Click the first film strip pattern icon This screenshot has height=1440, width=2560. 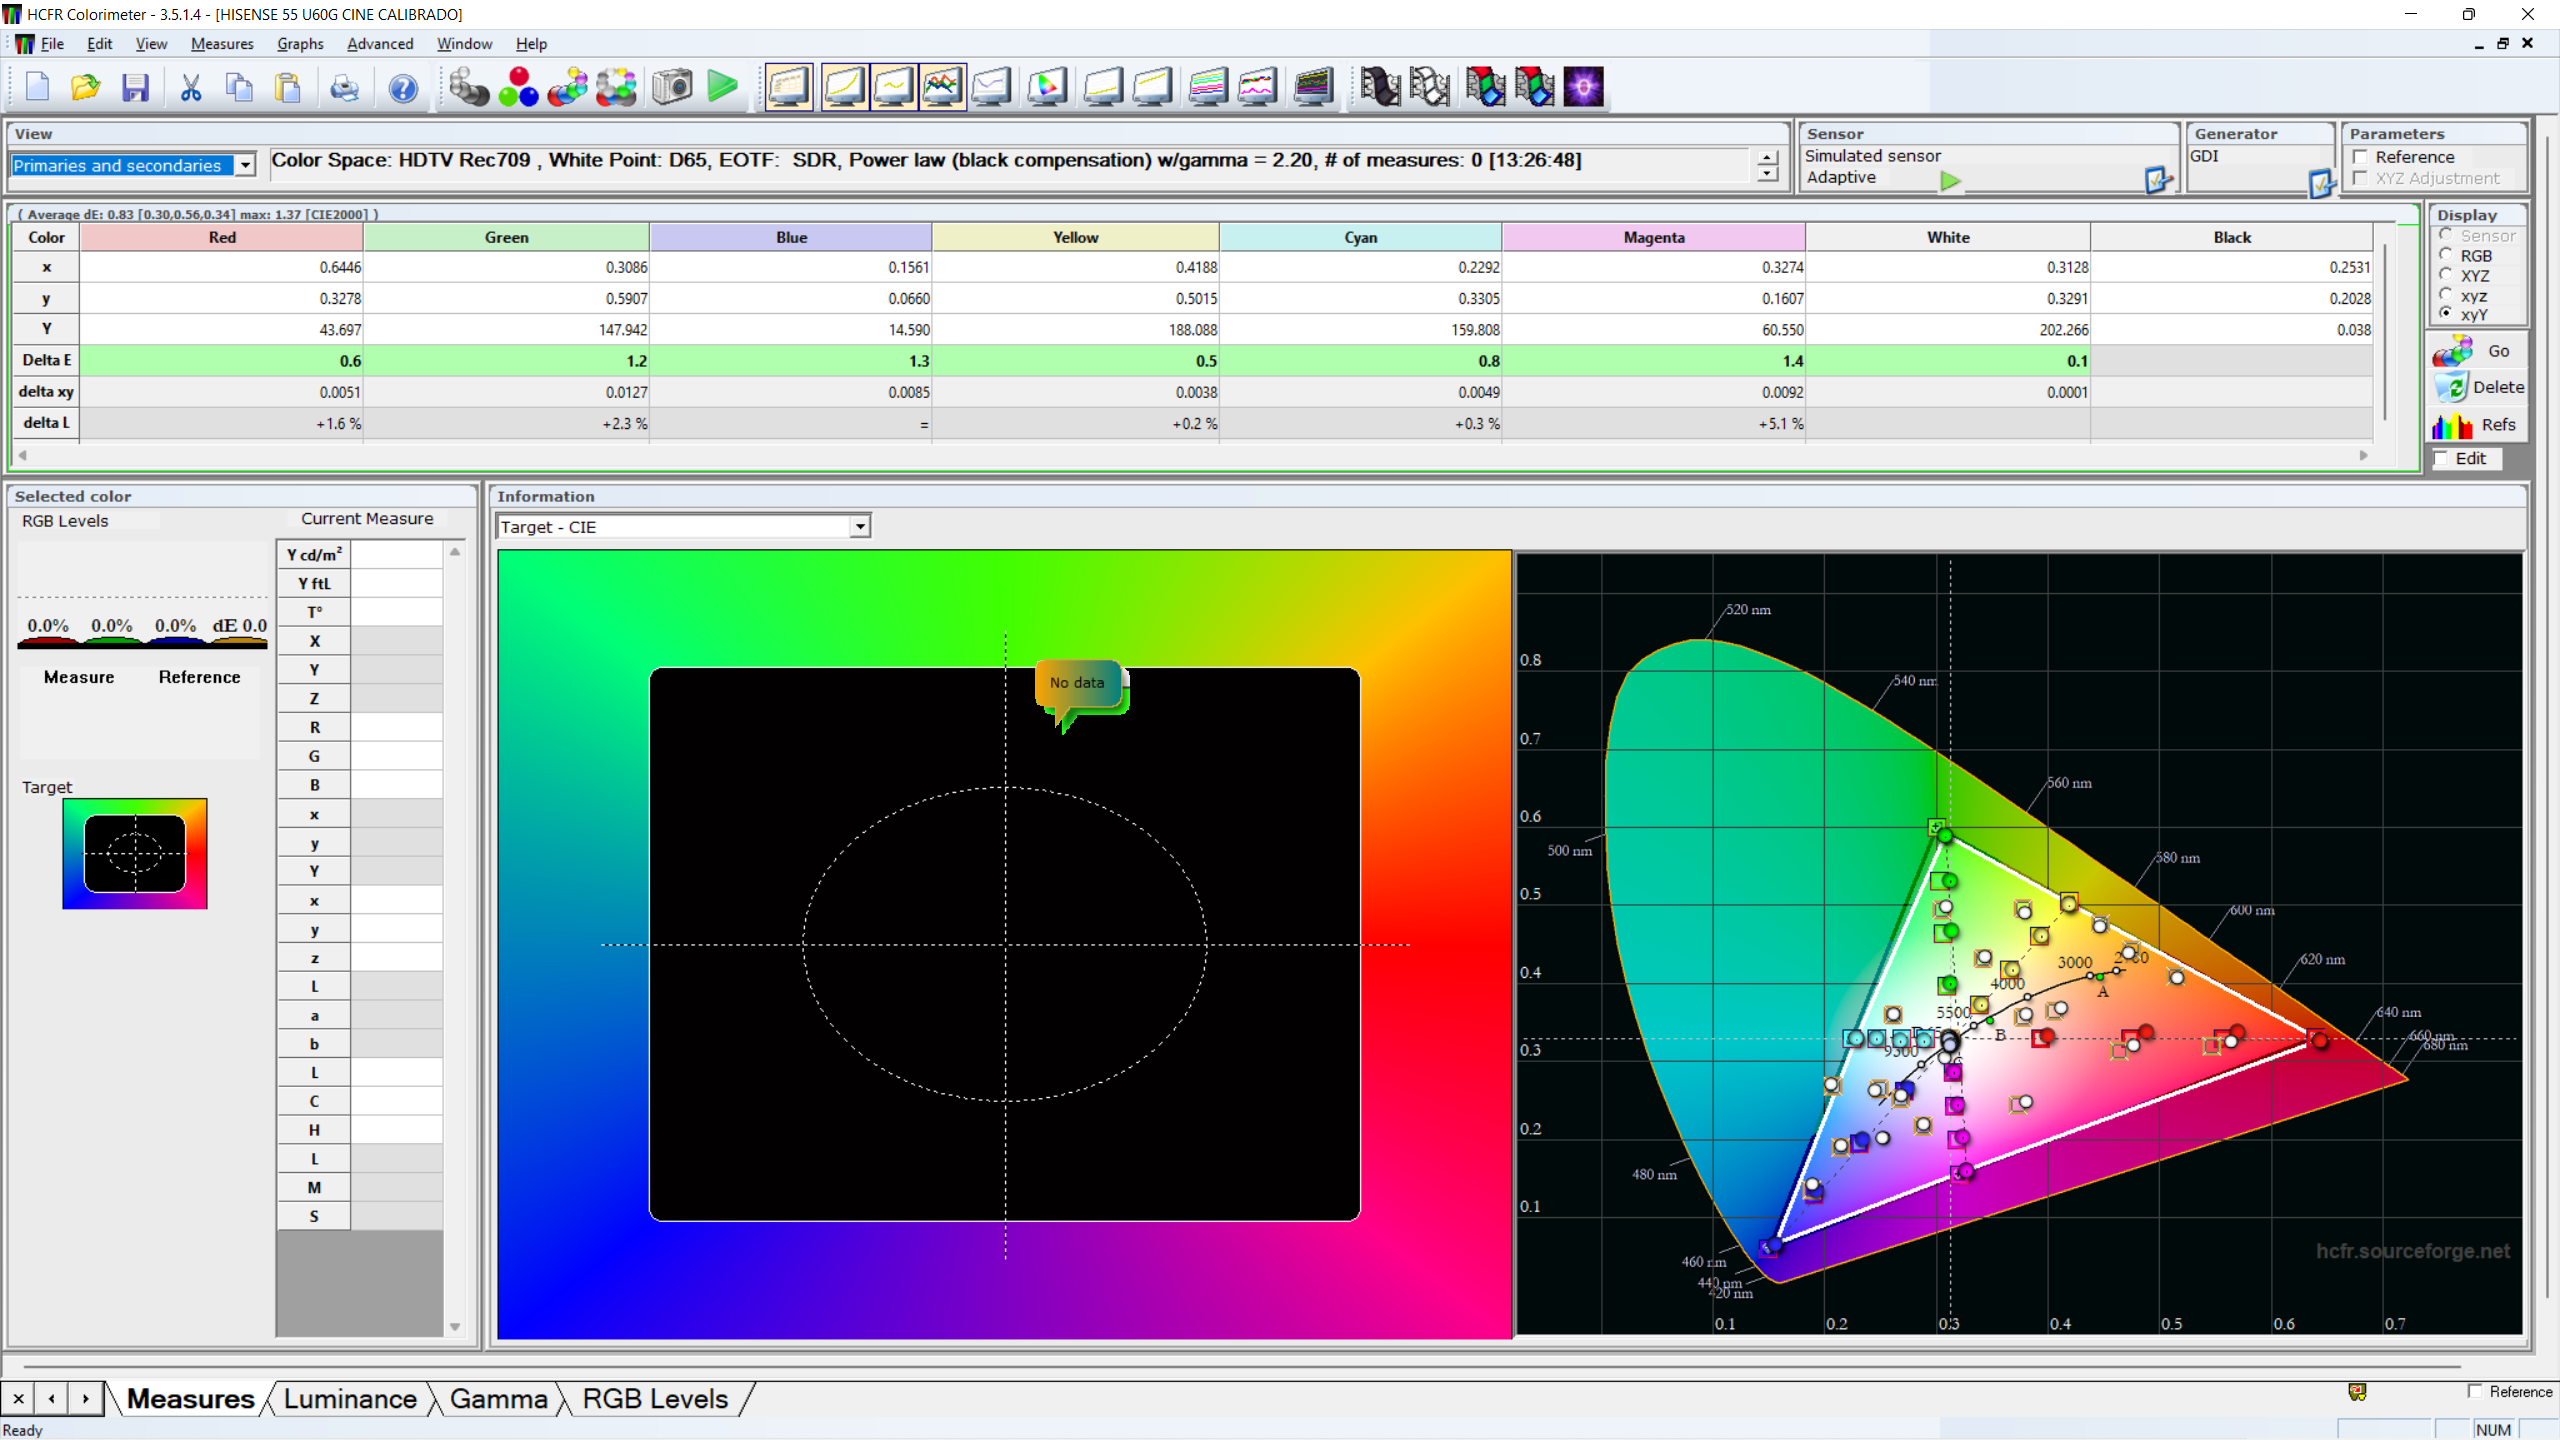click(1380, 87)
